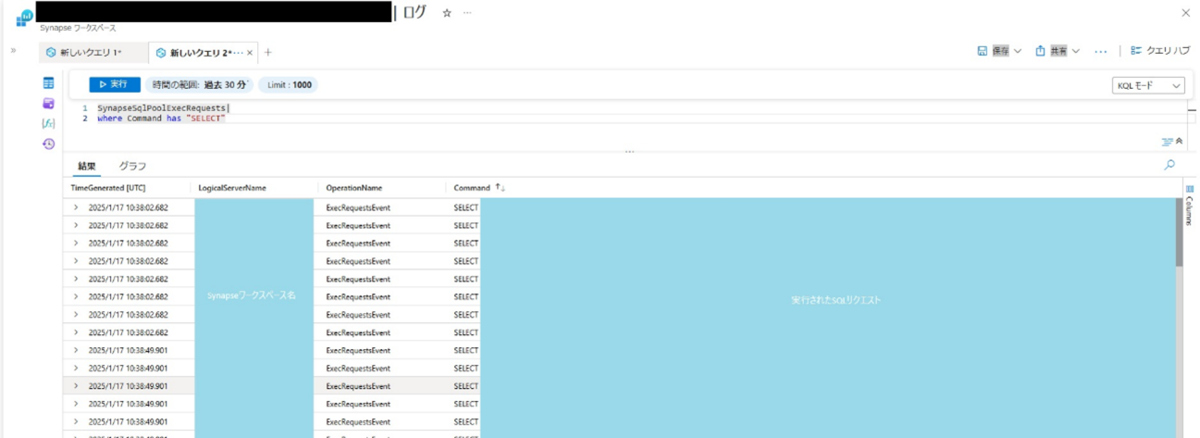Image resolution: width=1200 pixels, height=438 pixels.
Task: Open the 共有 dropdown chevron
Action: (x=1076, y=51)
